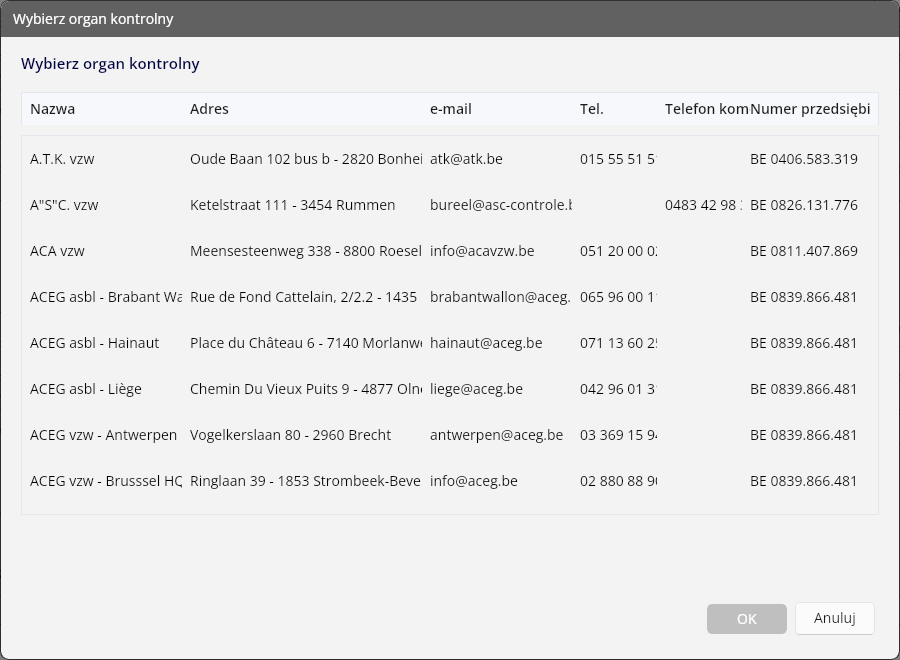Click the mobile number 0483 42 98
Viewport: 900px width, 660px height.
point(703,205)
